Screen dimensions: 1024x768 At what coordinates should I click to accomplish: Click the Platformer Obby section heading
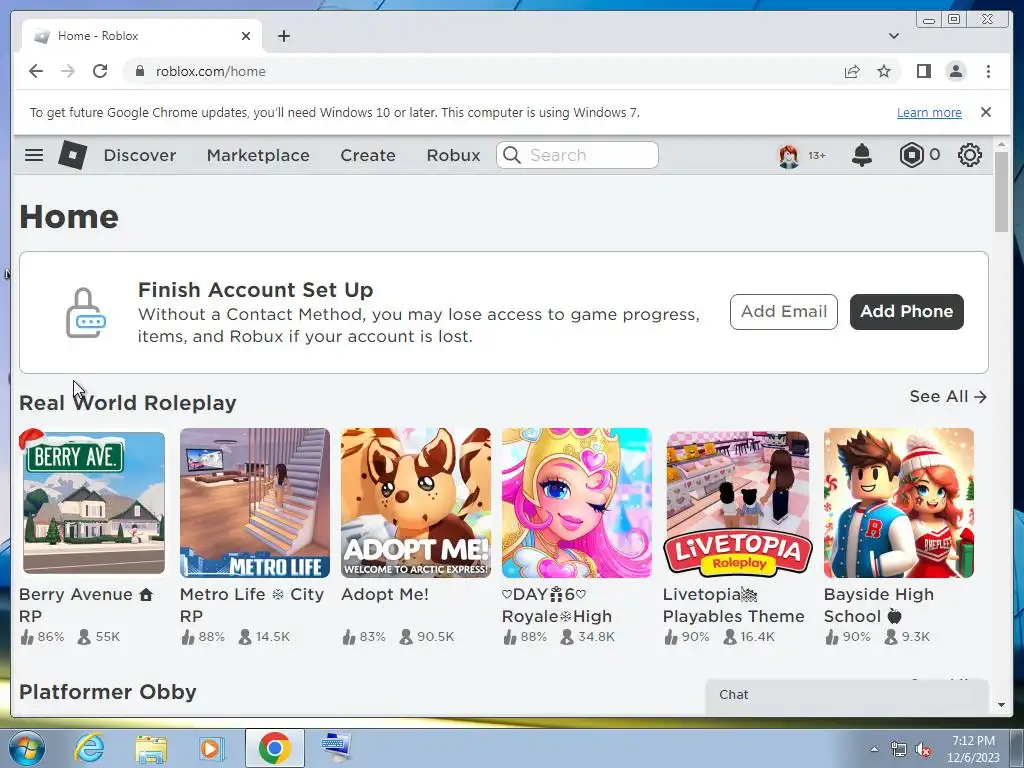[x=108, y=692]
